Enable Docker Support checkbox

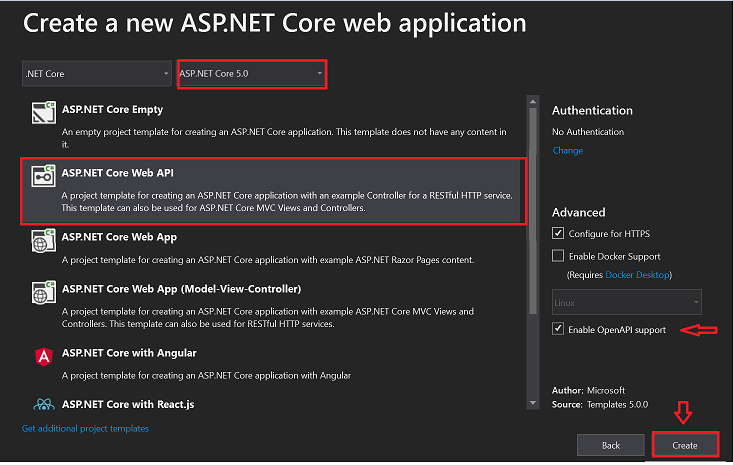(558, 256)
